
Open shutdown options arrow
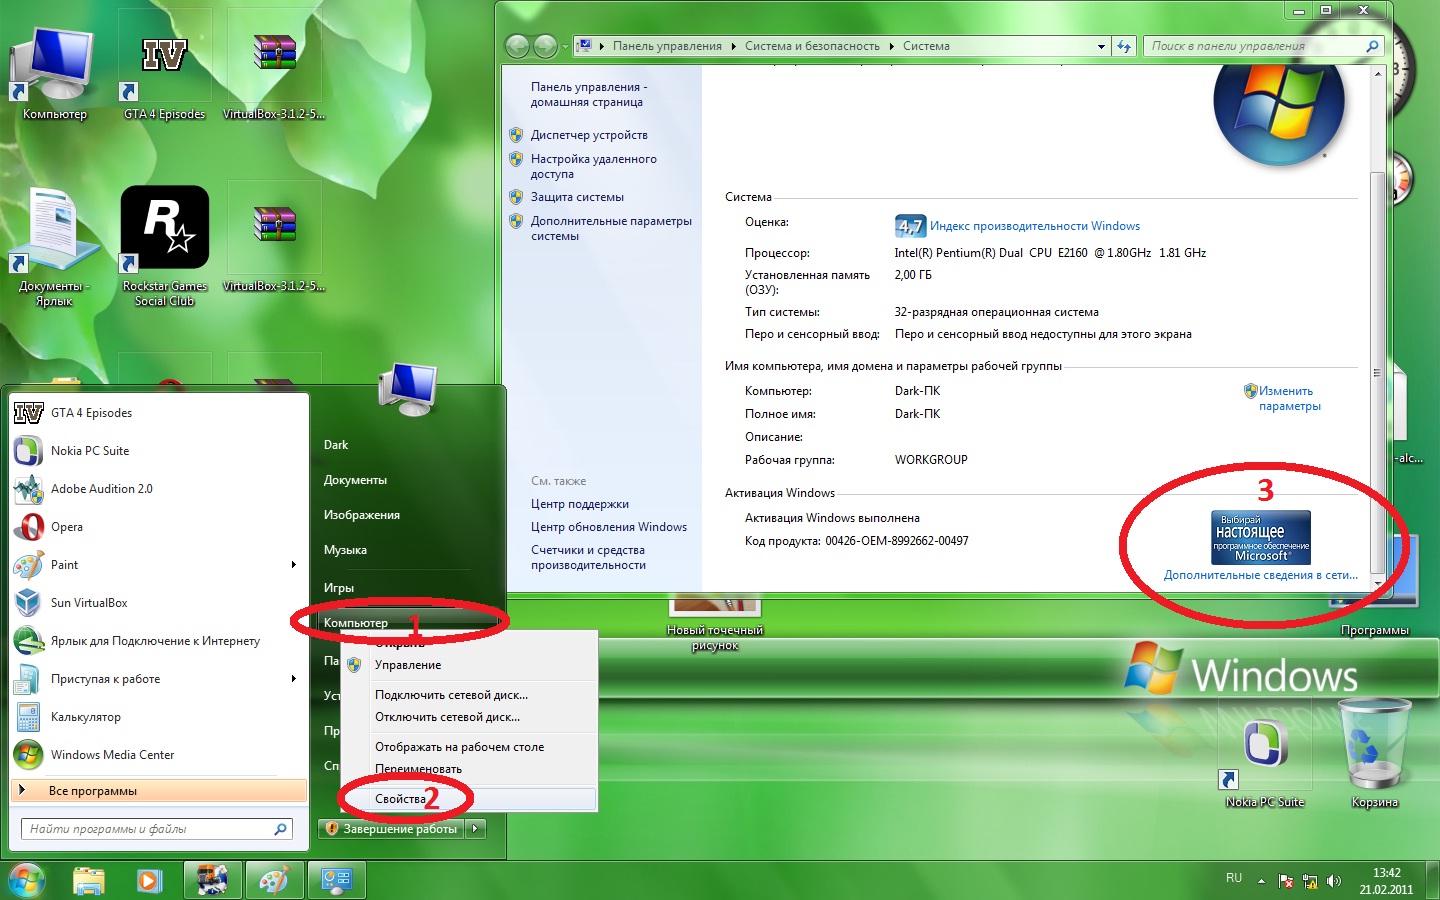[476, 829]
